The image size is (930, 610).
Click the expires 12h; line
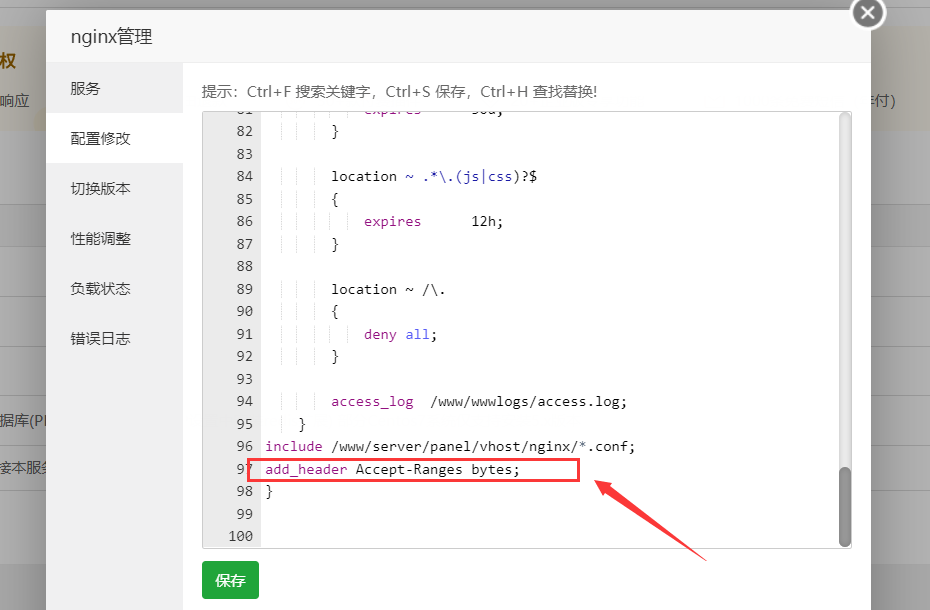433,221
